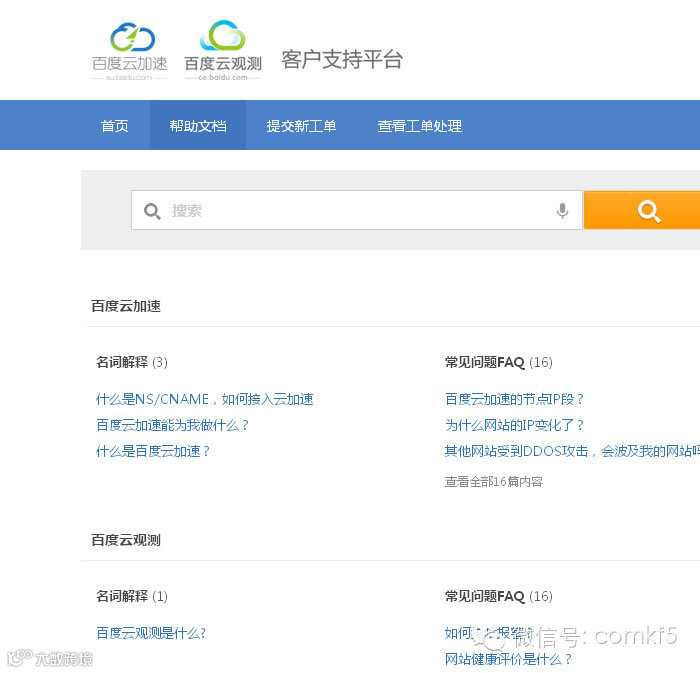The image size is (700, 673).
Task: Click 名词解释 (1) category heading
Action: click(132, 596)
